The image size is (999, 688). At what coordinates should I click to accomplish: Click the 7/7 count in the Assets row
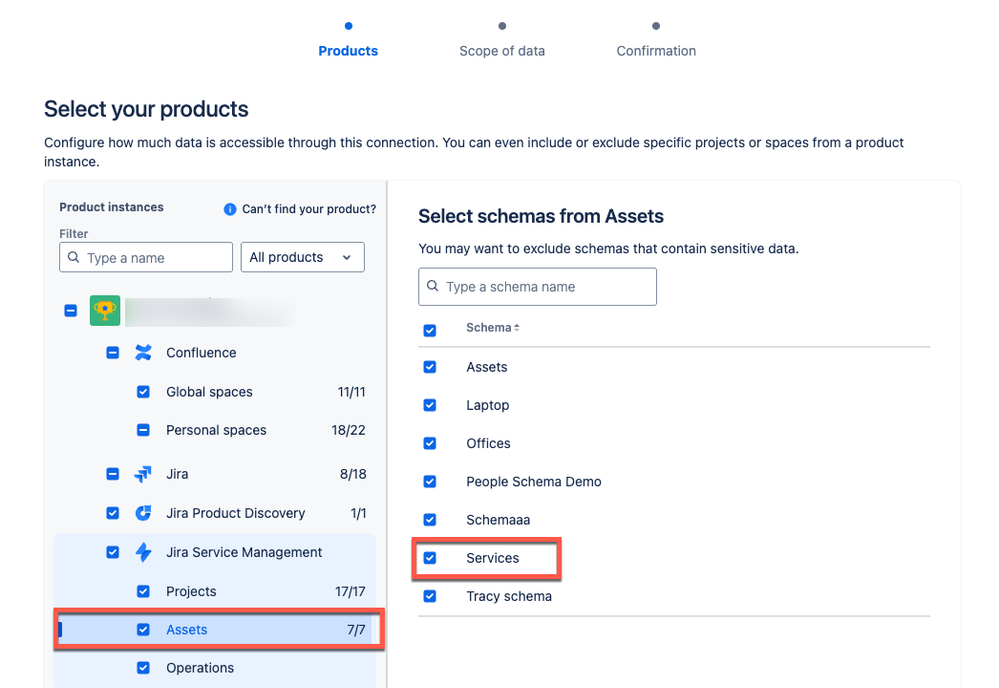[x=356, y=629]
